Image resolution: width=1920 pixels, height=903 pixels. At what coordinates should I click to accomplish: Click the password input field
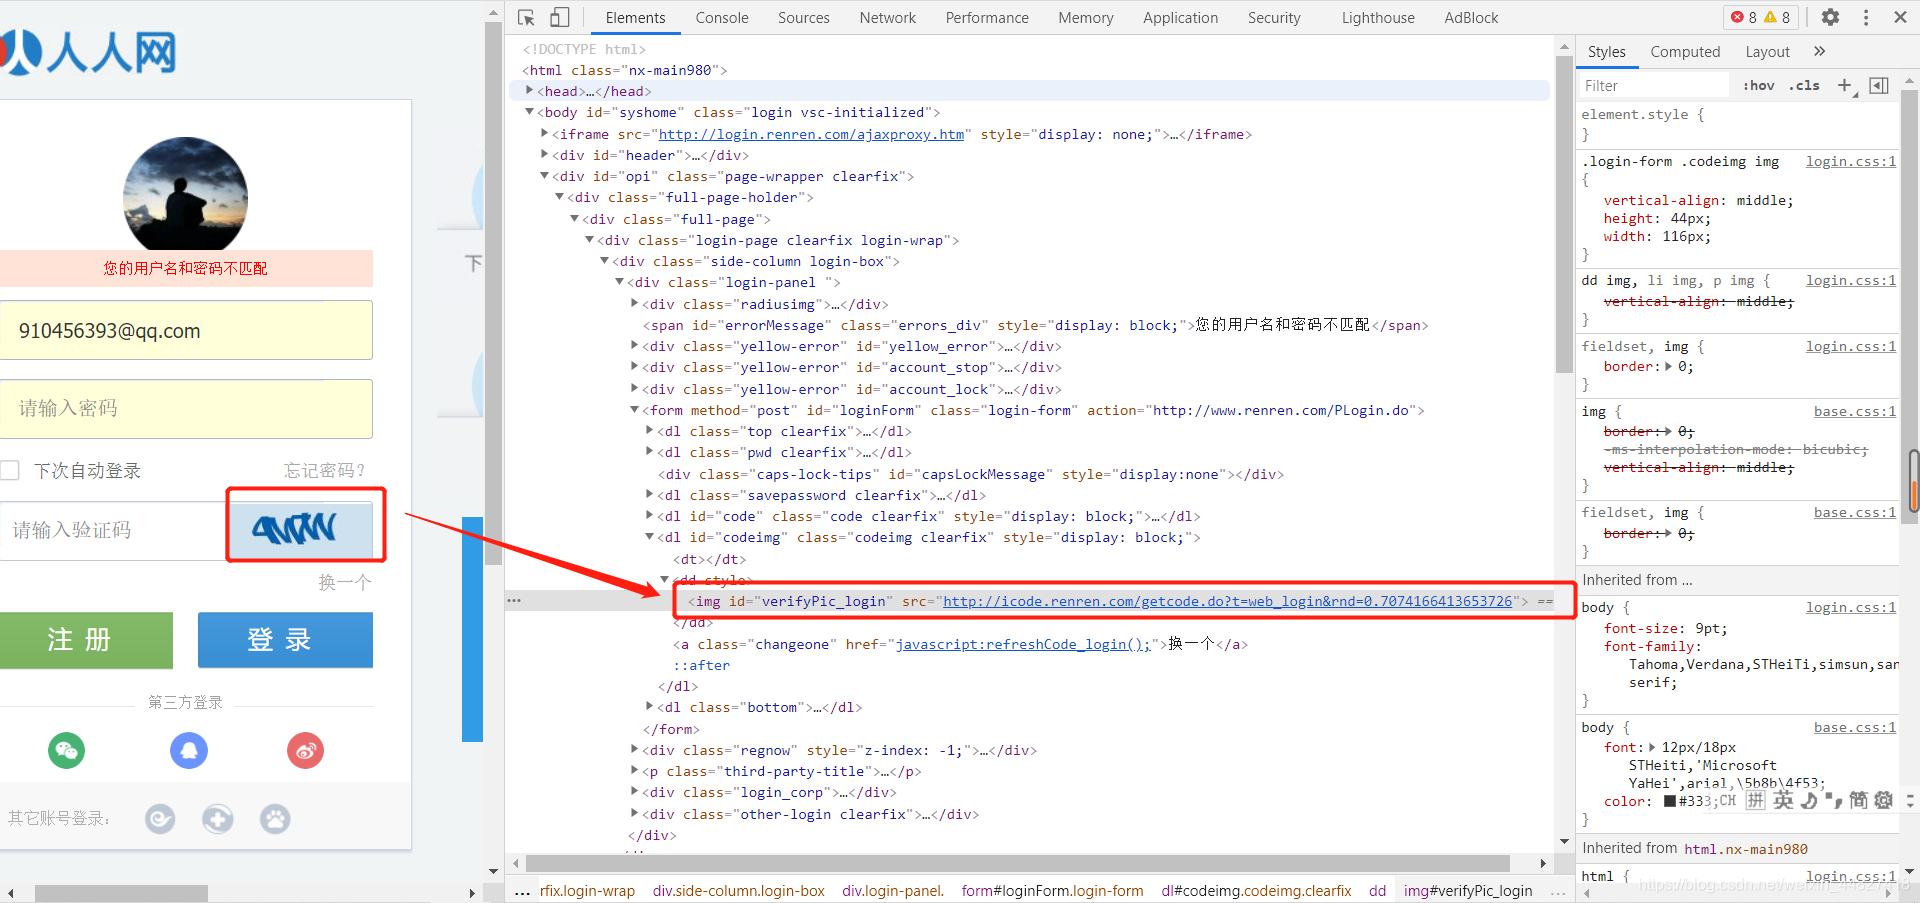(x=186, y=408)
